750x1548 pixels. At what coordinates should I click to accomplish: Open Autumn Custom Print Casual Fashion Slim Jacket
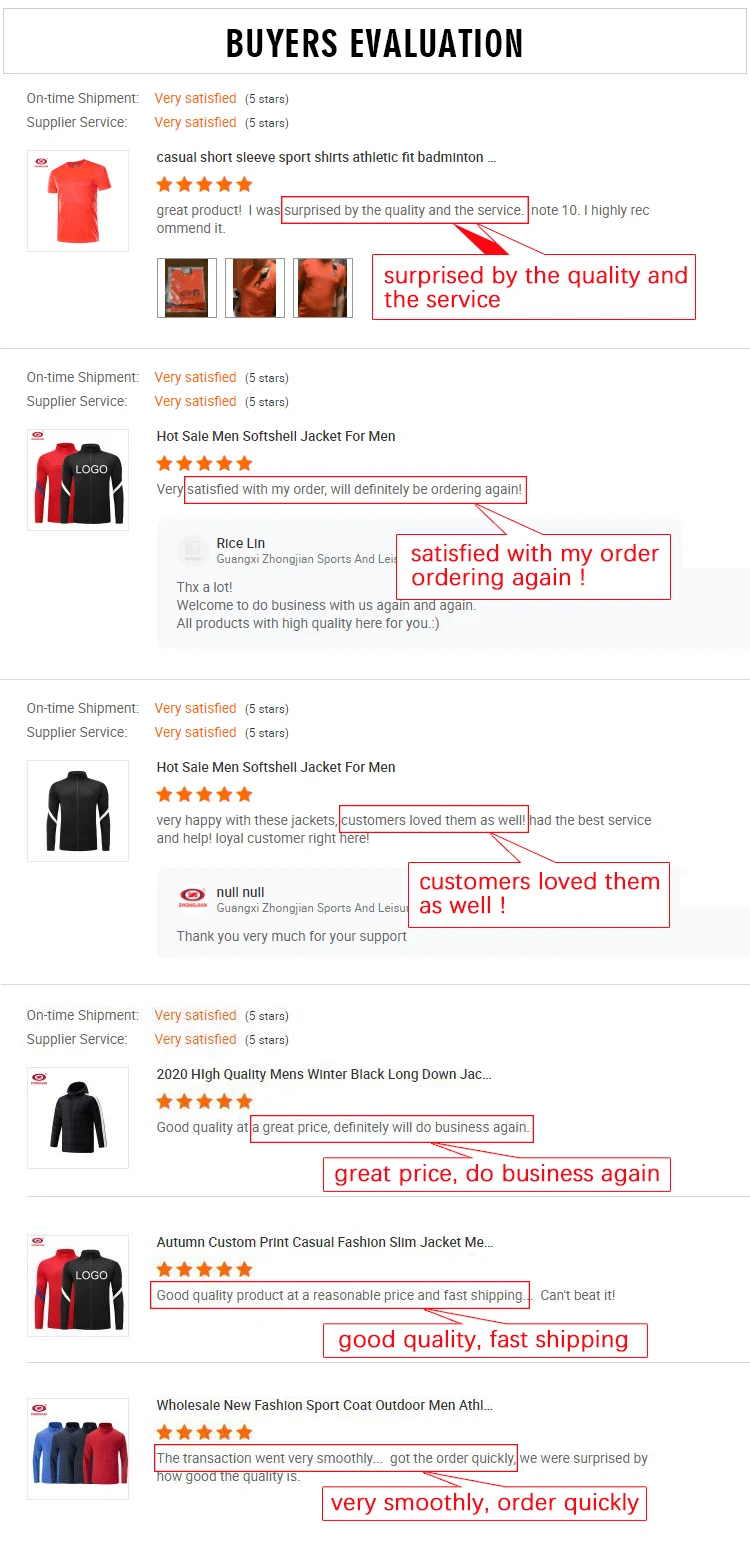[325, 1242]
